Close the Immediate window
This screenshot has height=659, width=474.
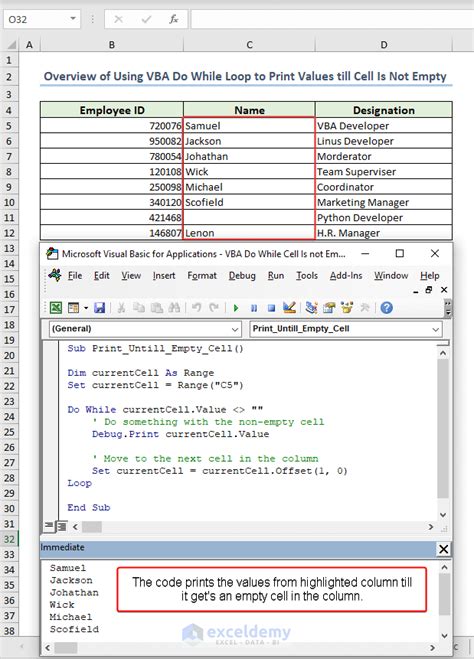point(443,549)
